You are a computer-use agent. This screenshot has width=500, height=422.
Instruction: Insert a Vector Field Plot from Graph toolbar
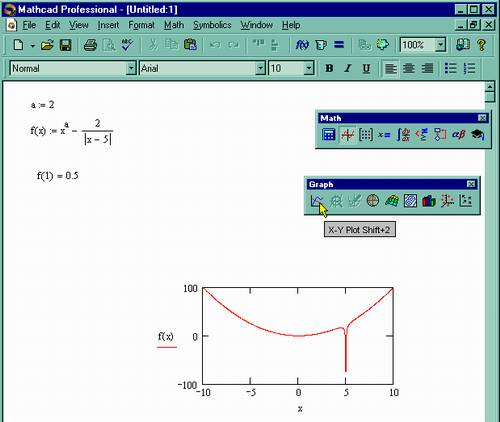coord(466,201)
